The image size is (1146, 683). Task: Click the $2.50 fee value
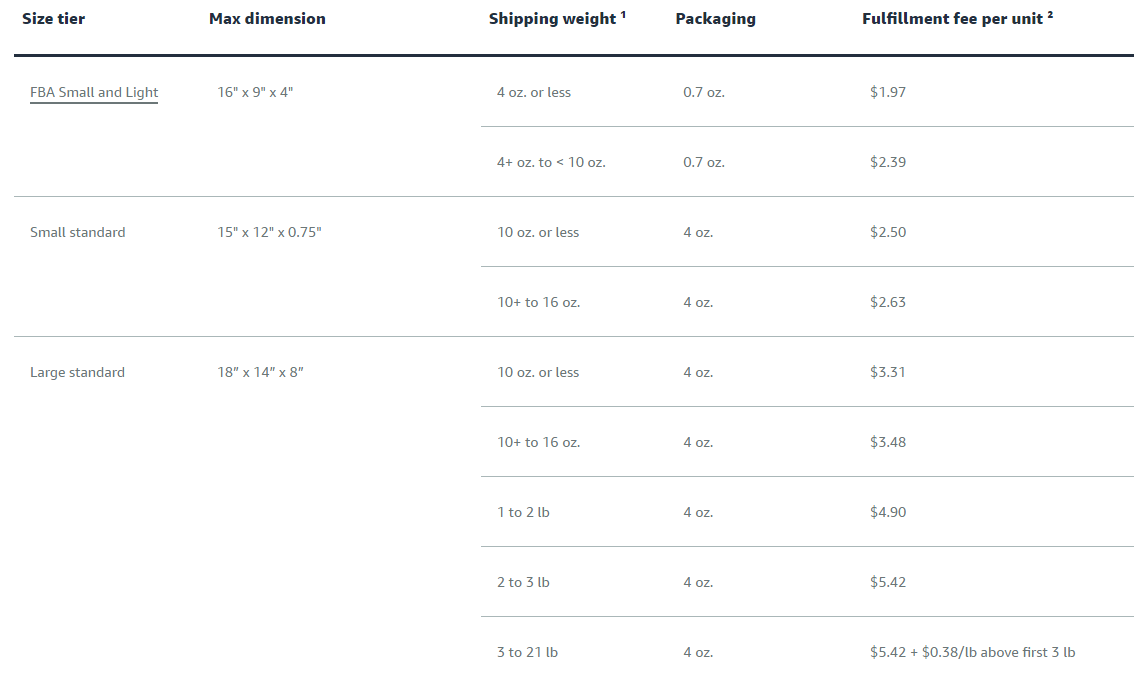coord(888,232)
